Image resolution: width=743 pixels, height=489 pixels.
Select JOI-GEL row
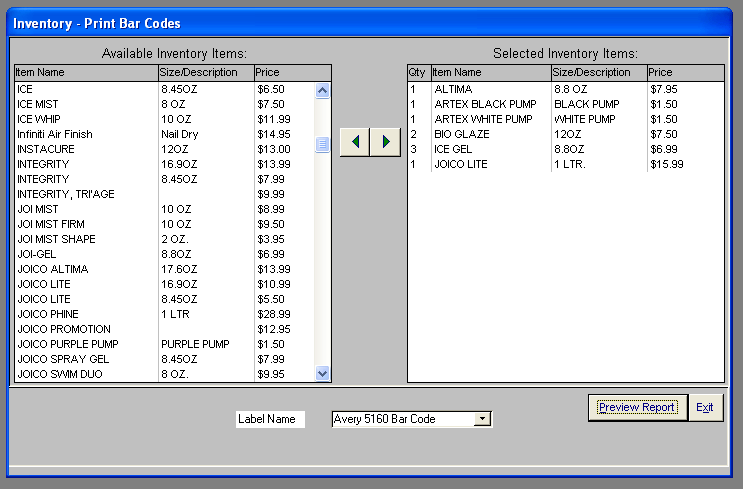(165, 254)
